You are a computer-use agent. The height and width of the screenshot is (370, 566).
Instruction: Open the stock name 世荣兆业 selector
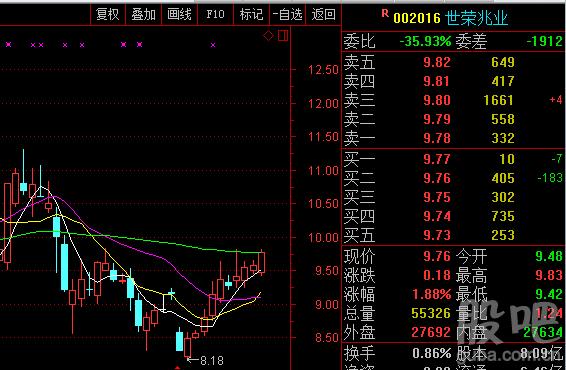click(x=476, y=18)
